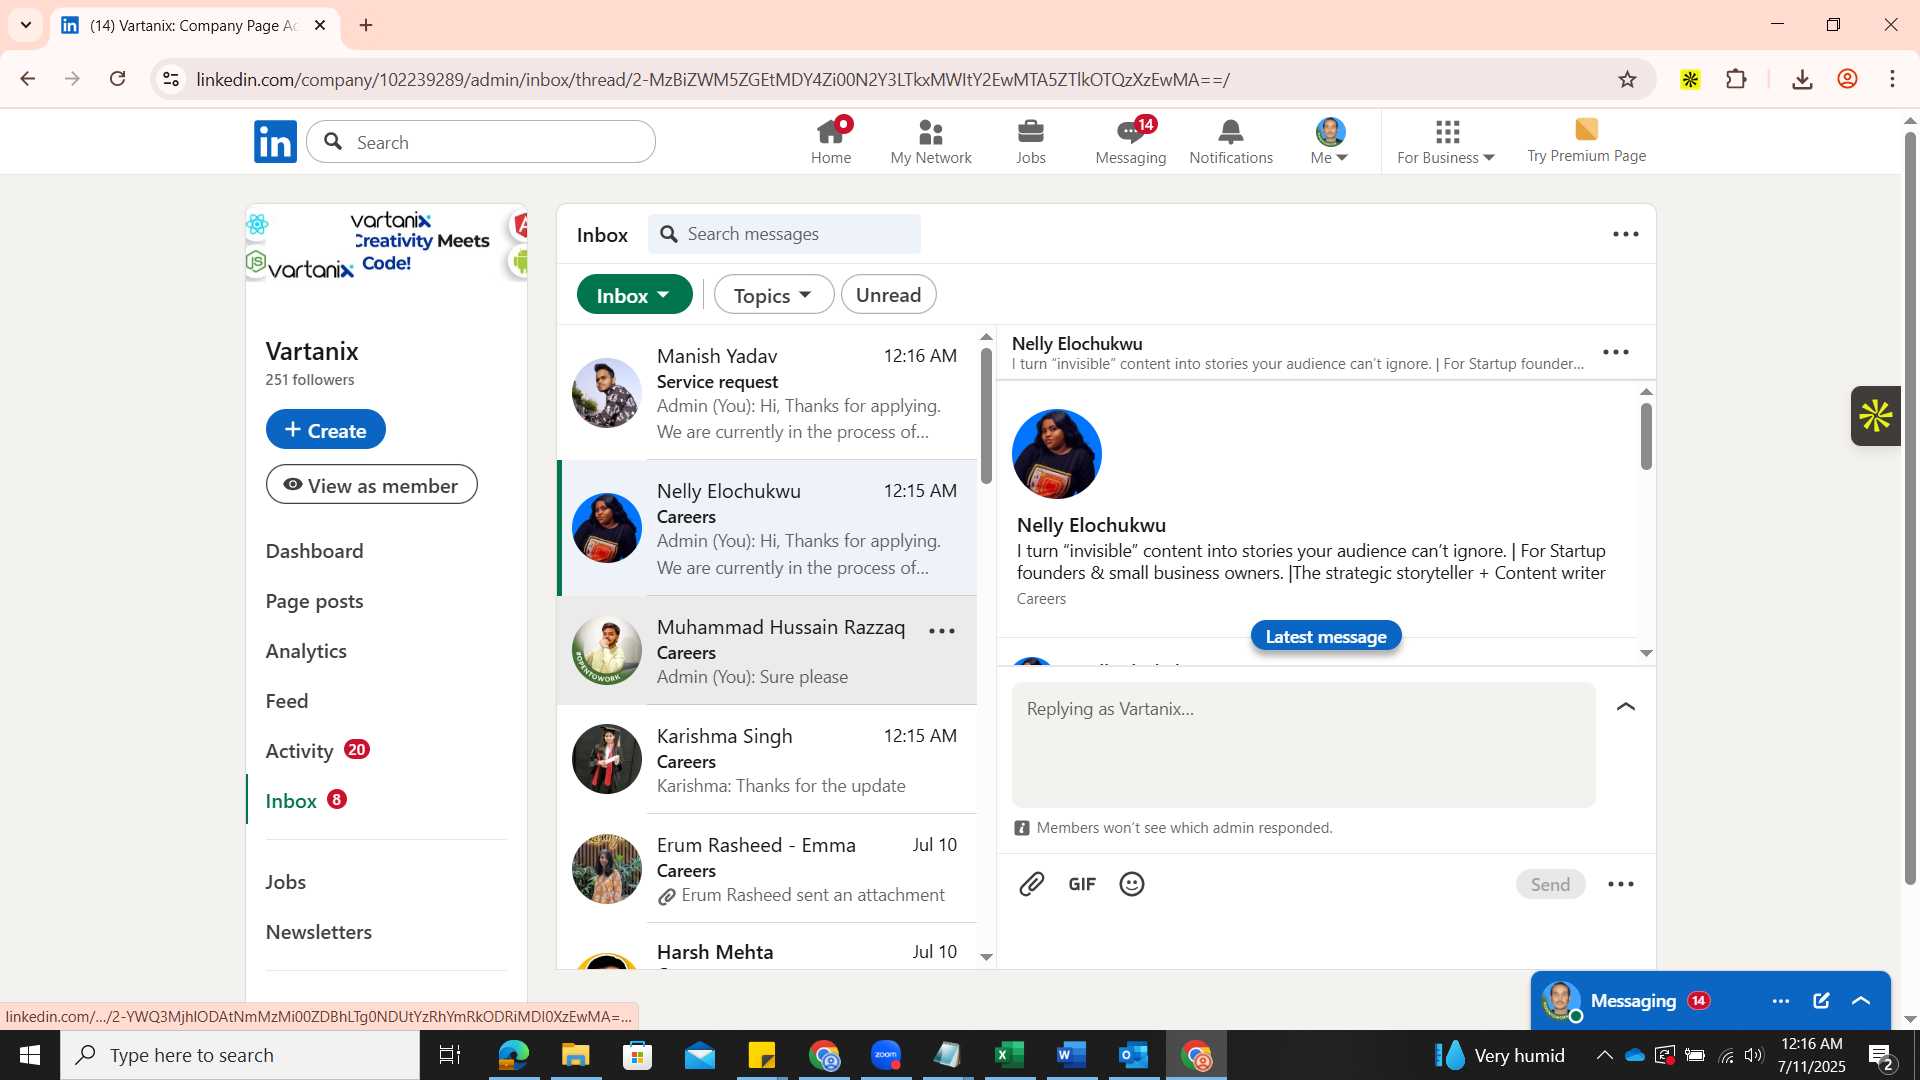Open the Jobs briefcase icon in navbar

click(x=1031, y=141)
